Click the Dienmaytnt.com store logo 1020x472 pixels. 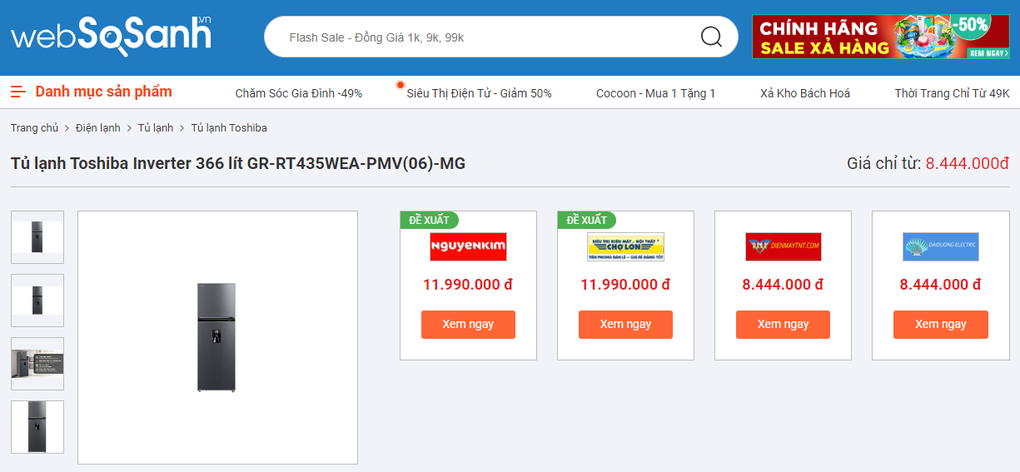783,247
